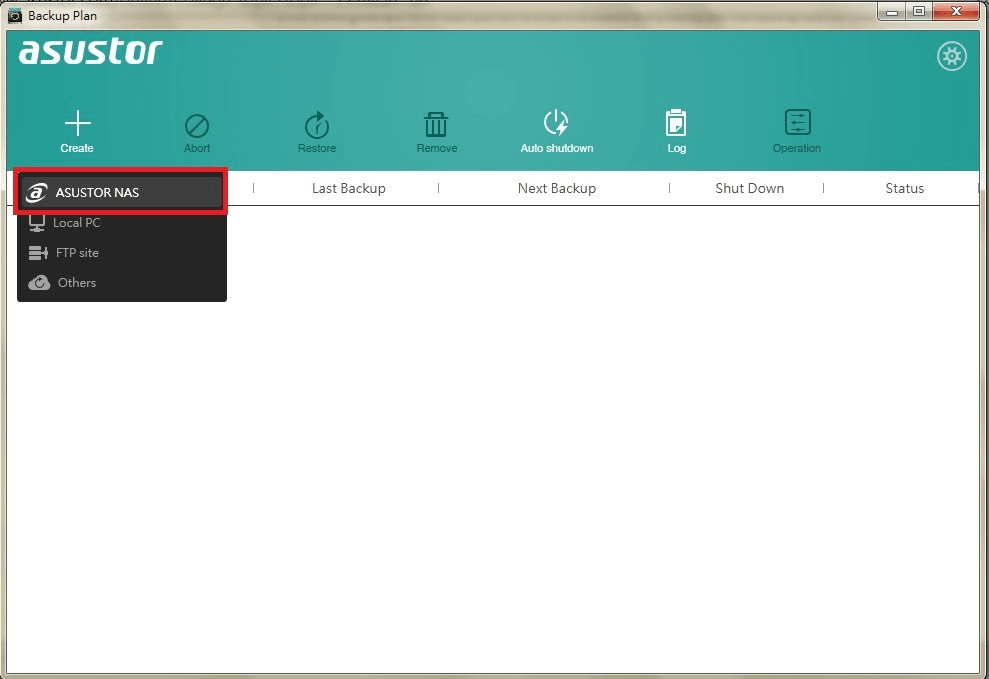Click the Abort toolbar icon
Screen dimensions: 989x679
pos(197,126)
